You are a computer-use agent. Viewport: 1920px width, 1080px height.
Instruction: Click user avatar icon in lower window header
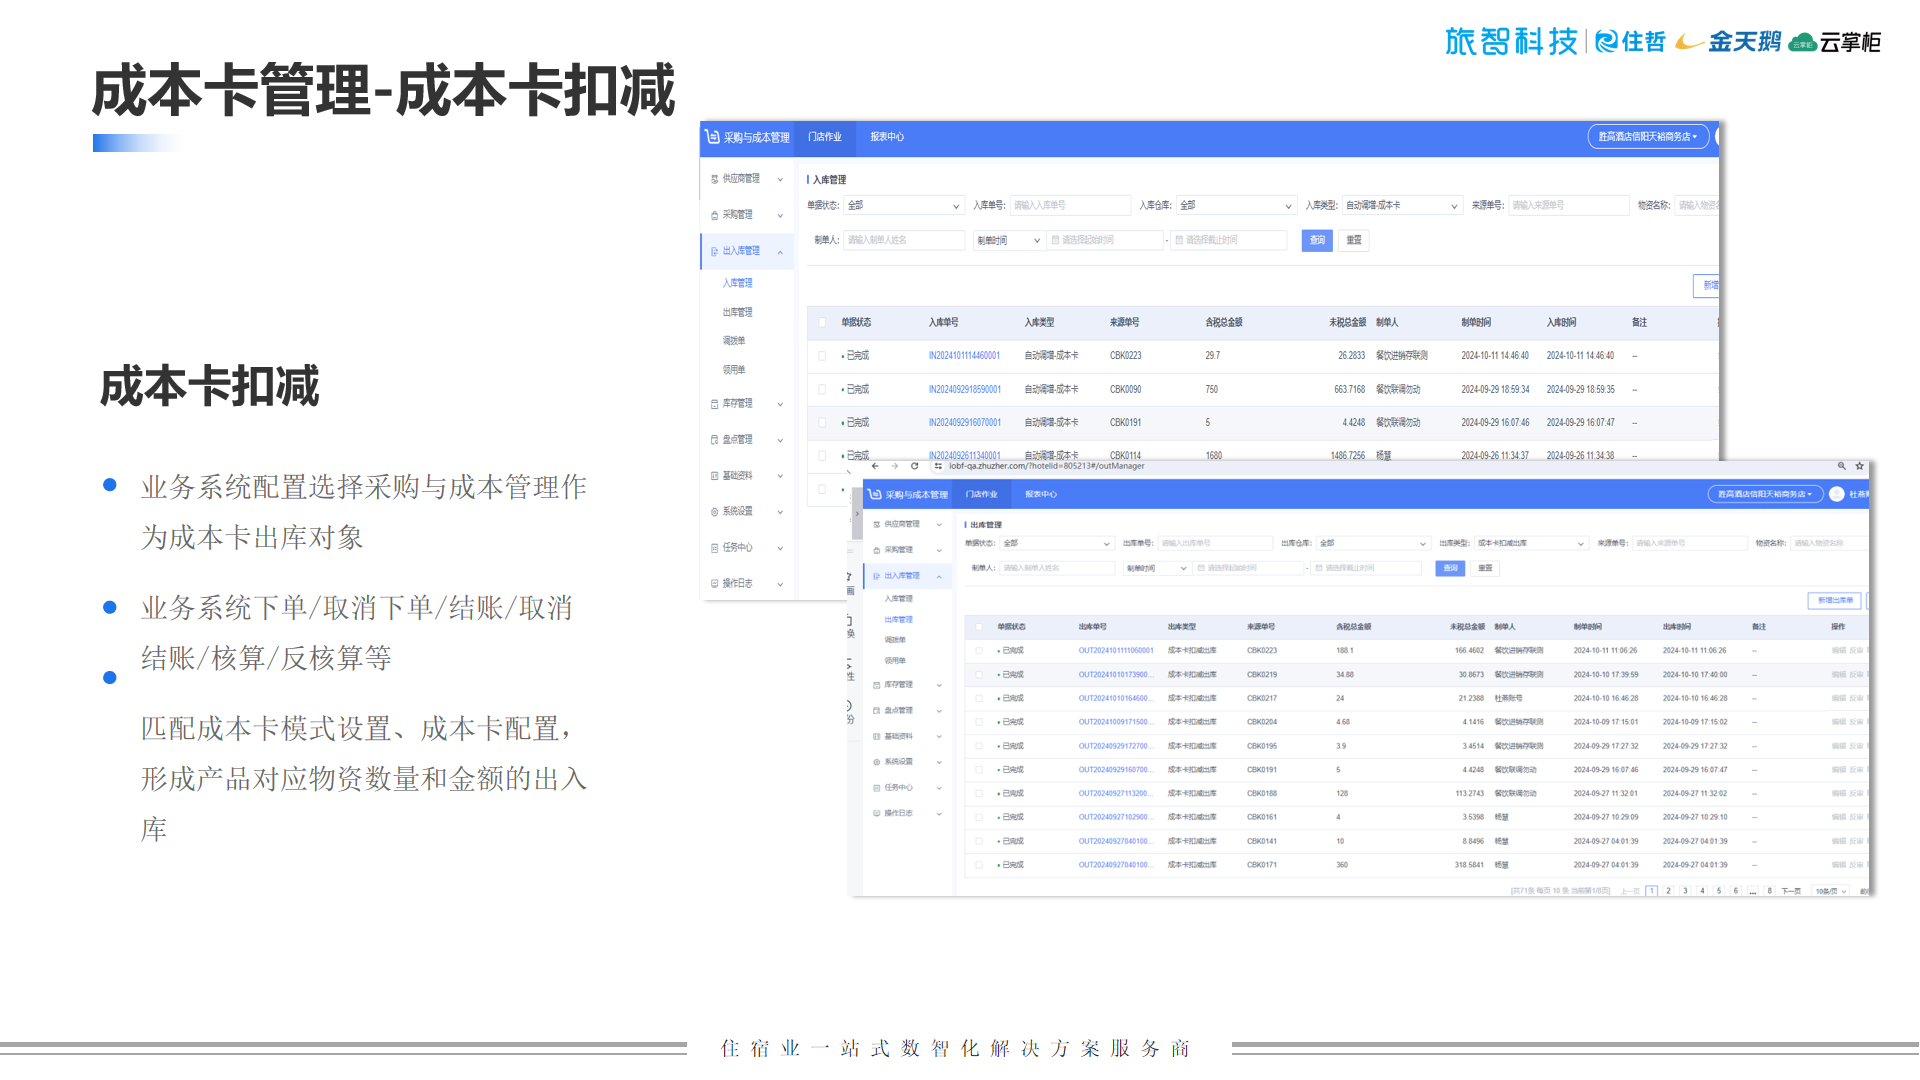pos(1836,494)
